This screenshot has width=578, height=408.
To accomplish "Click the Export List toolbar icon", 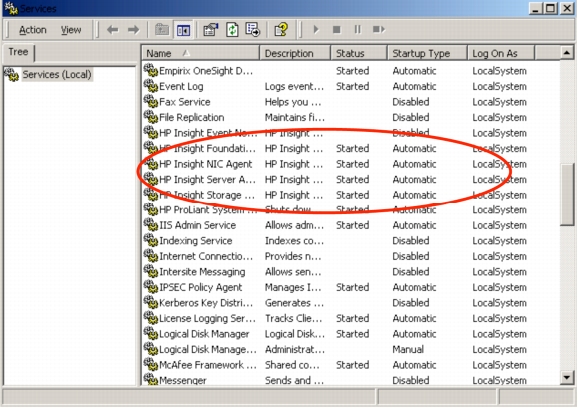I will click(x=253, y=29).
